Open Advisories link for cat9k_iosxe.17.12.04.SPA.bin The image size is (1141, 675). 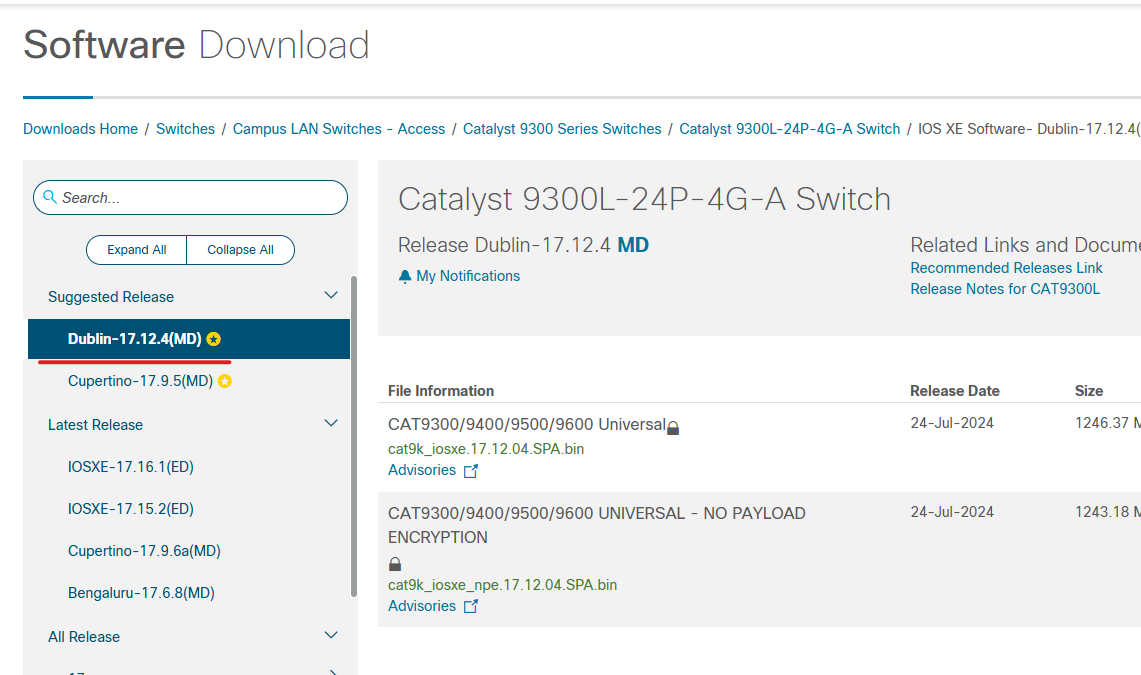[422, 470]
